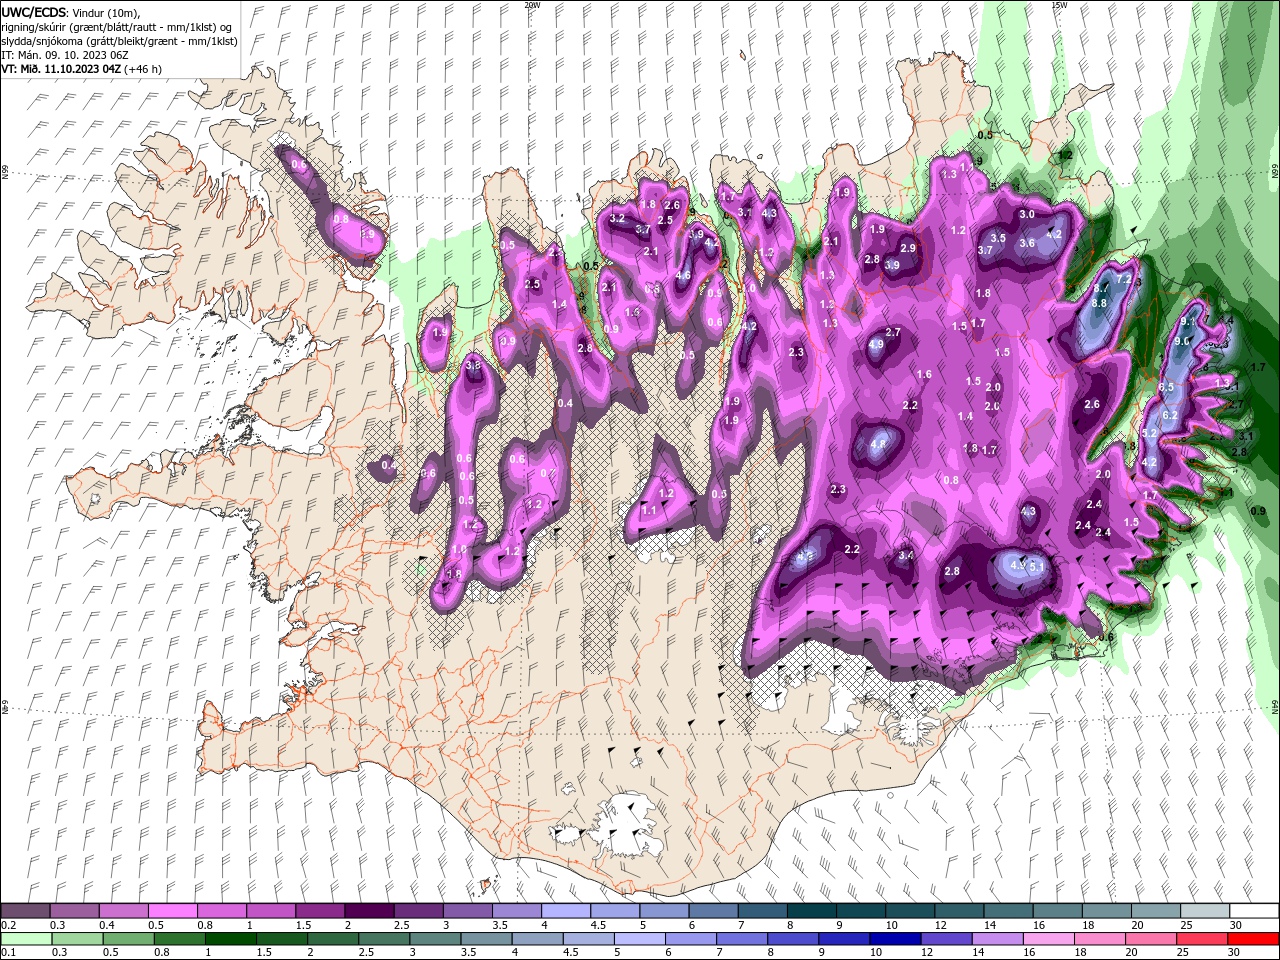Pick the darkest purple swatch in upper scale
The width and height of the screenshot is (1280, 960).
[369, 911]
